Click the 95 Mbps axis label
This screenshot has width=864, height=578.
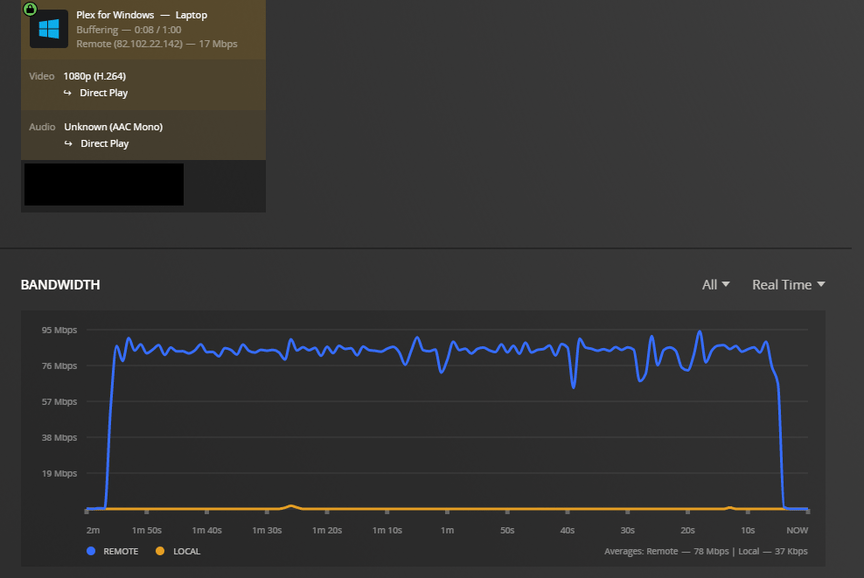click(x=60, y=330)
